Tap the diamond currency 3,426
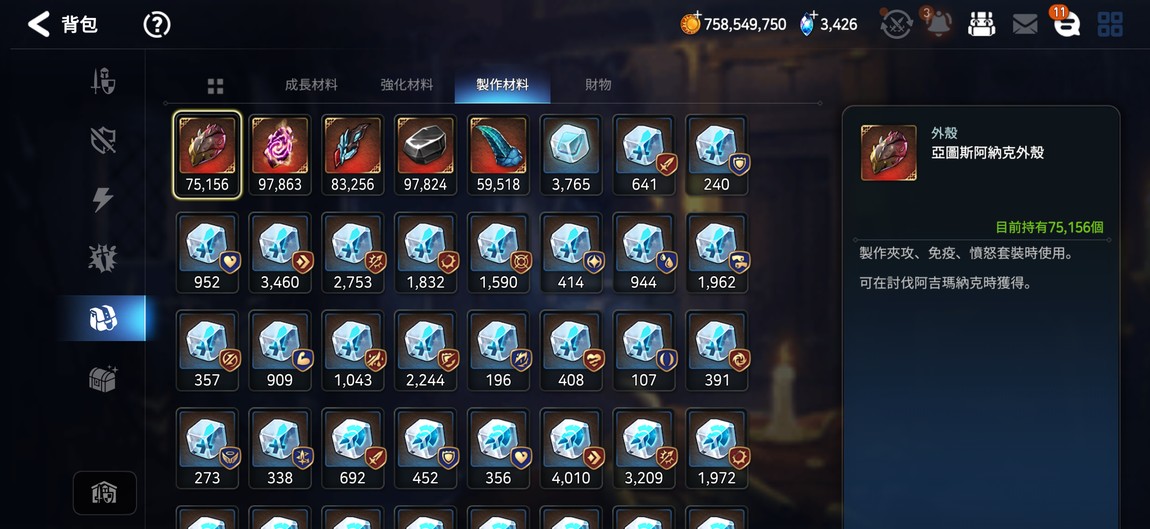This screenshot has height=529, width=1150. click(x=829, y=24)
